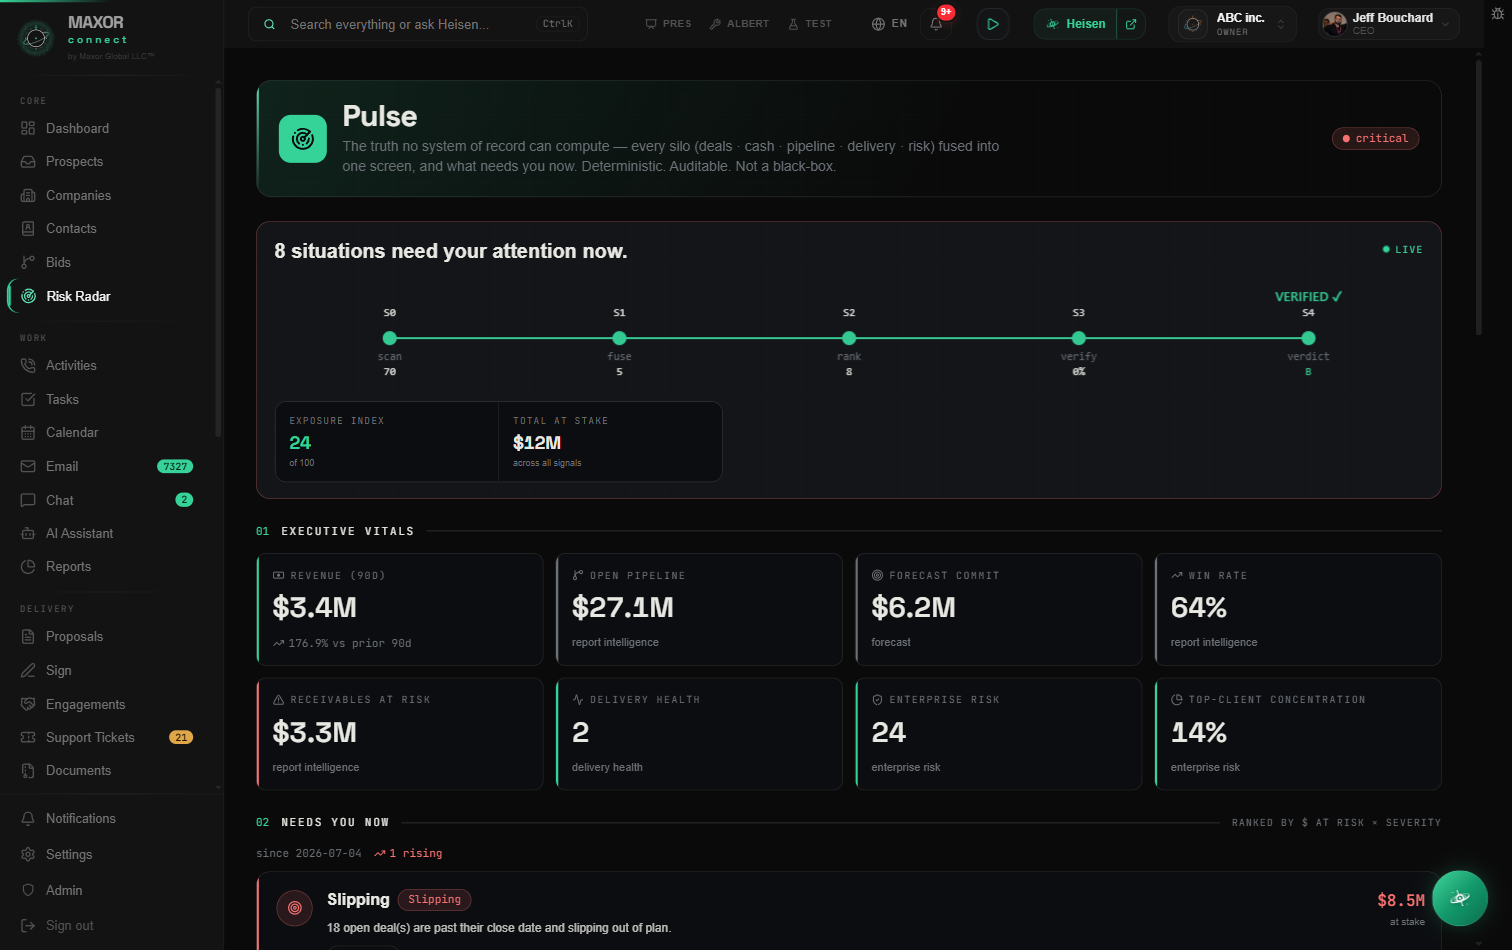Focus the Search everything or ask Heisen field

point(418,24)
